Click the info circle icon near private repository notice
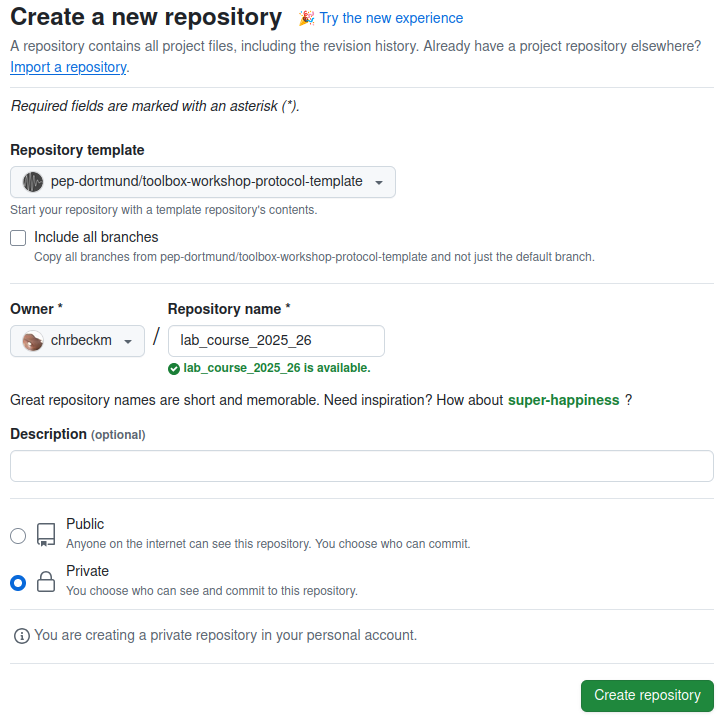Screen dimensions: 723x723 [22, 636]
